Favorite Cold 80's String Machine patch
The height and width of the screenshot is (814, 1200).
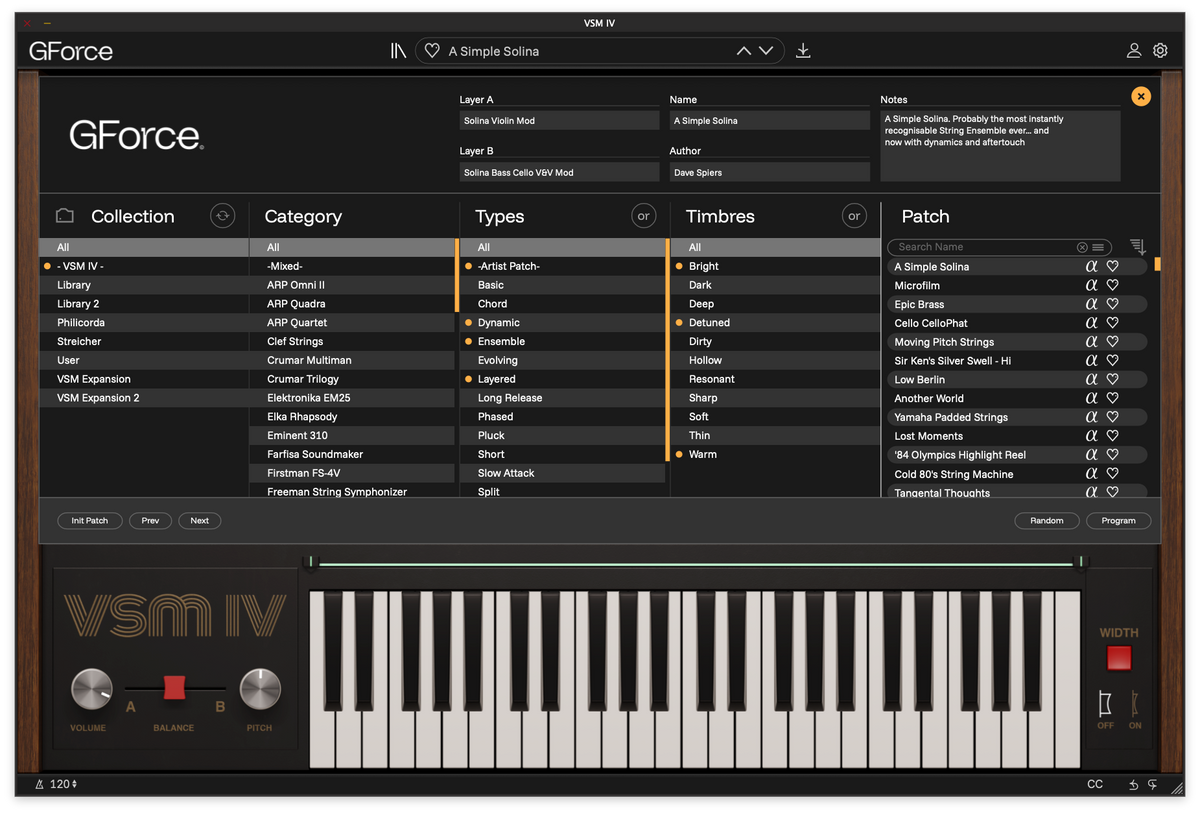(1112, 474)
